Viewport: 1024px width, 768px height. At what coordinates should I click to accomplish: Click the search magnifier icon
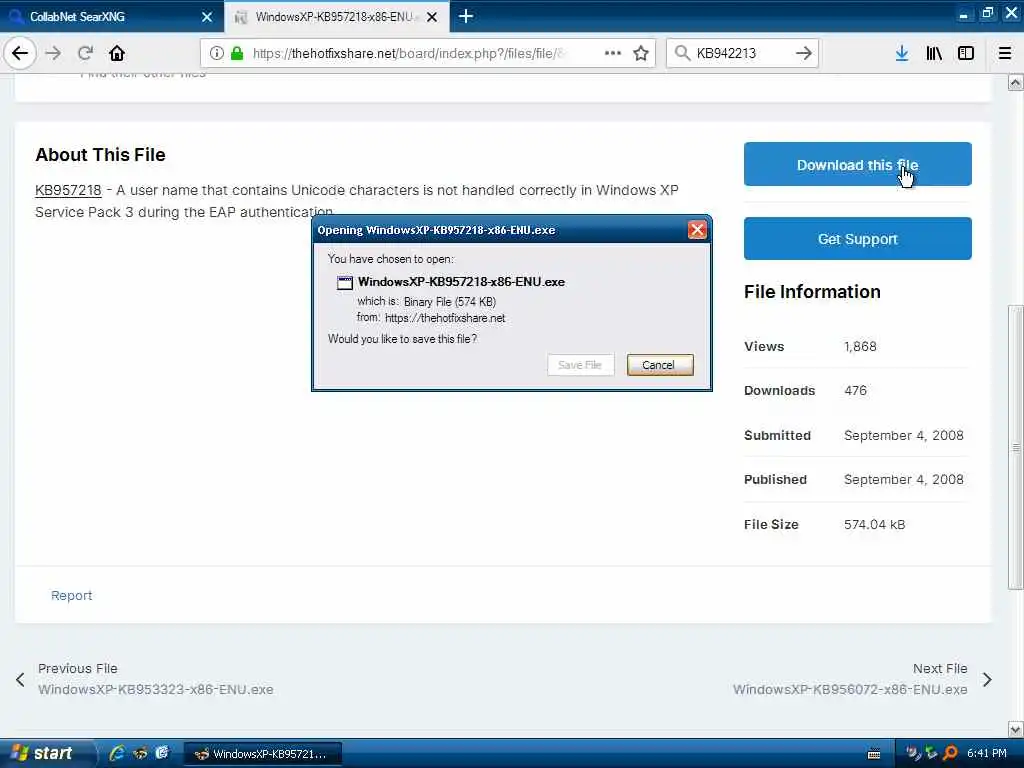click(x=682, y=53)
